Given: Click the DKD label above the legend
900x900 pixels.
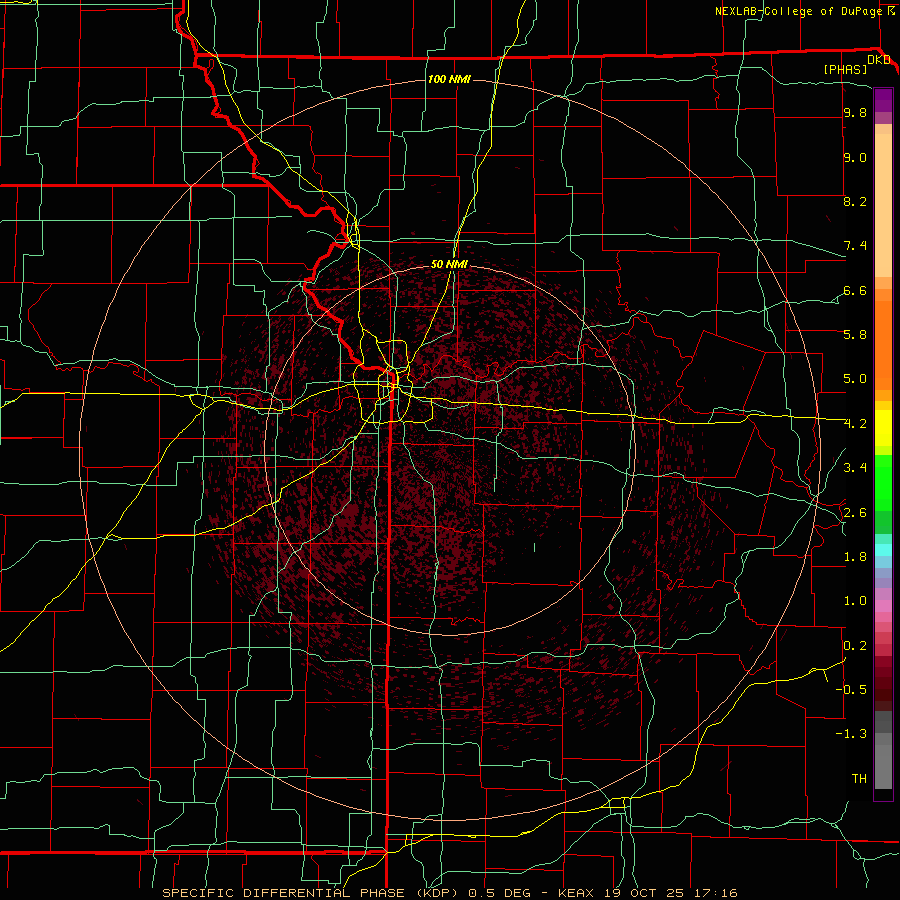Looking at the screenshot, I should (x=878, y=60).
